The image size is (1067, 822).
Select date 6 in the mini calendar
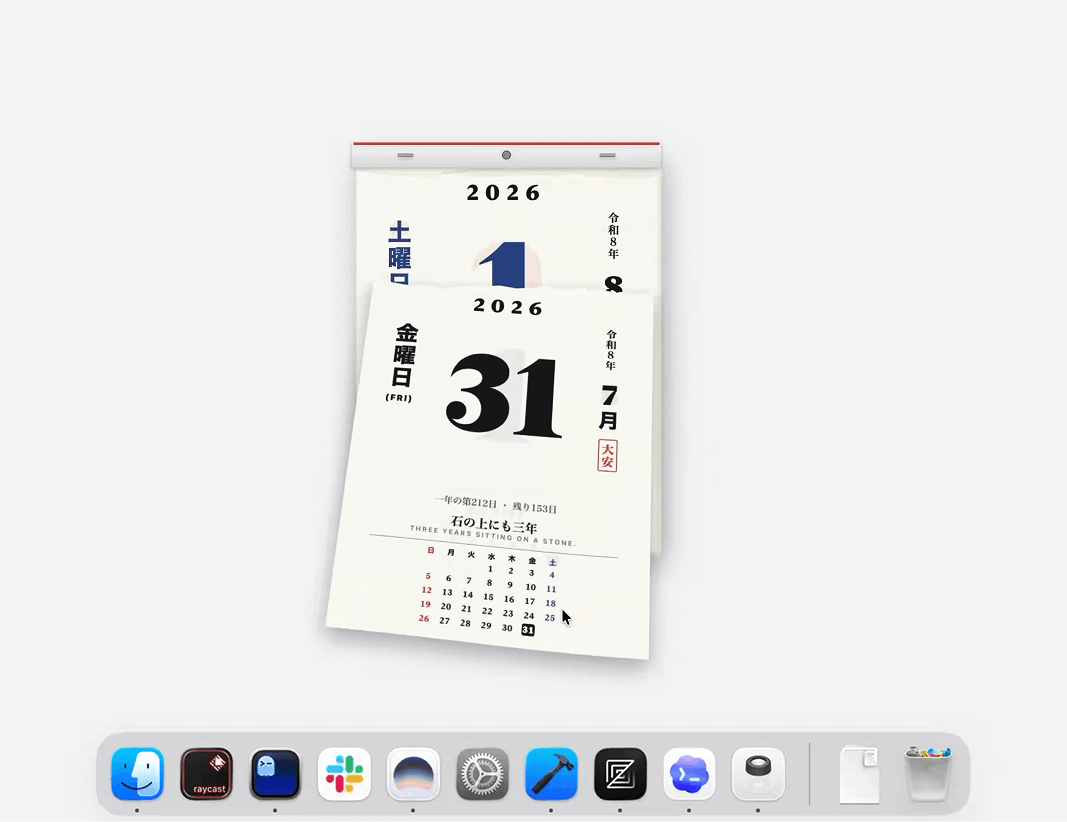tap(448, 578)
